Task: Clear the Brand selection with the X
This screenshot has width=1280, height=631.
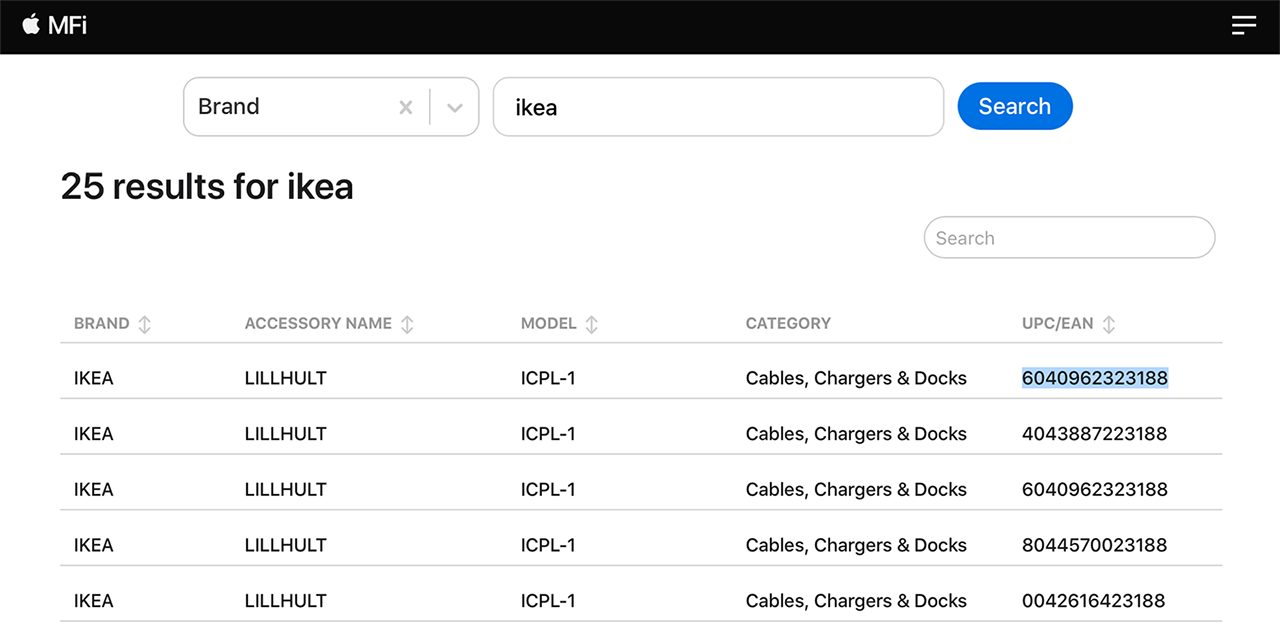Action: pyautogui.click(x=406, y=107)
